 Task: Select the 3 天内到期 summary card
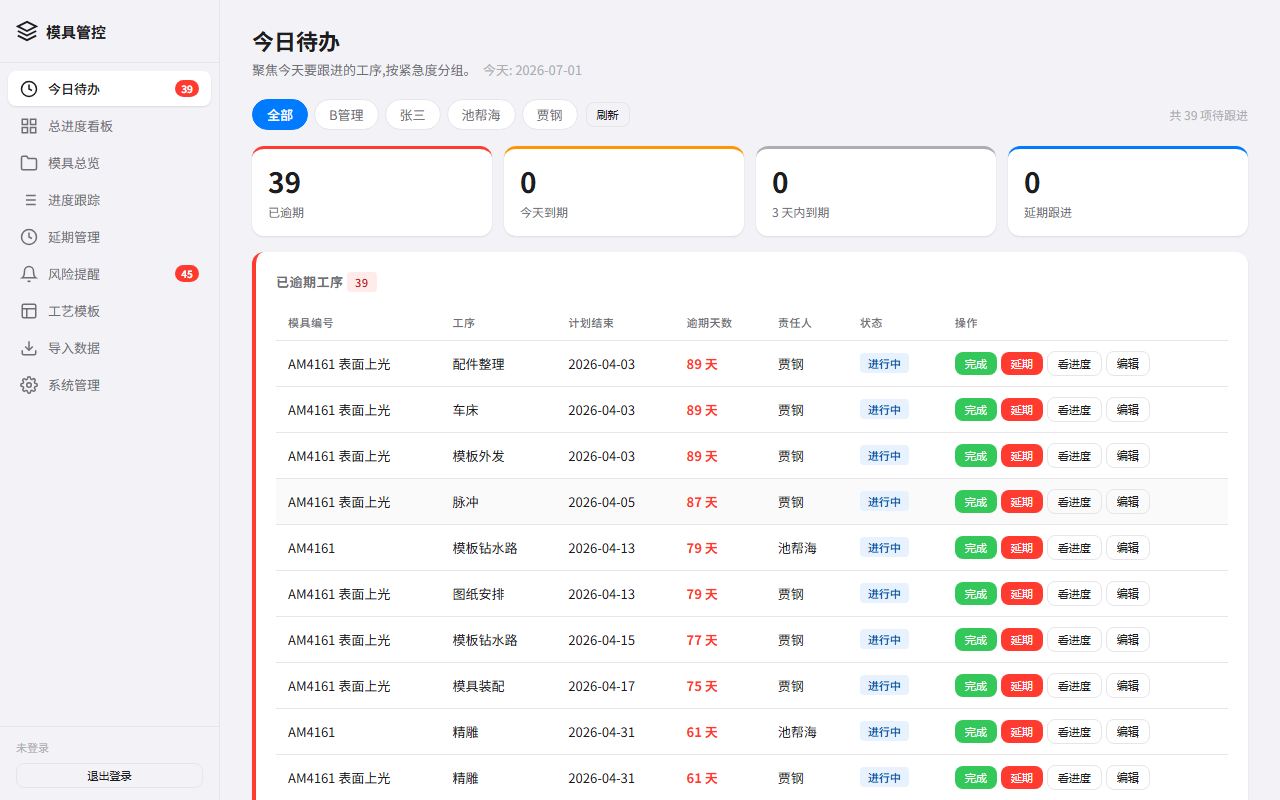tap(876, 191)
